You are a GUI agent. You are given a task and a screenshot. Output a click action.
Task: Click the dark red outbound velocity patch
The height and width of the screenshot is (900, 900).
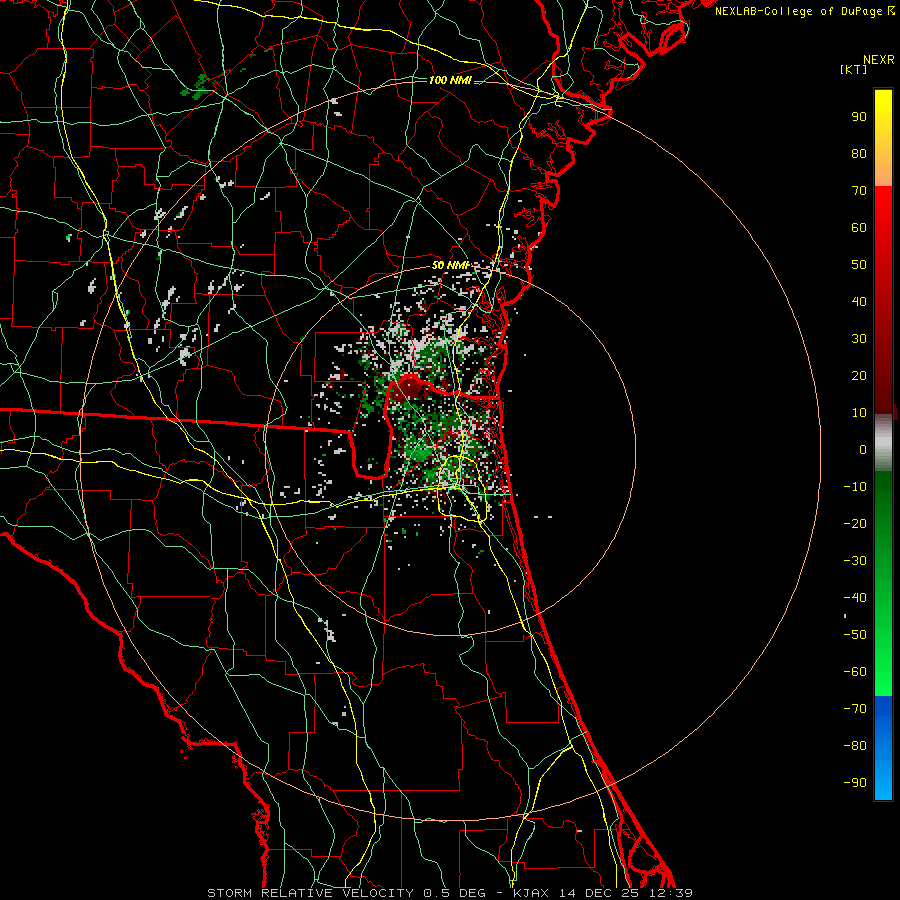coord(410,389)
